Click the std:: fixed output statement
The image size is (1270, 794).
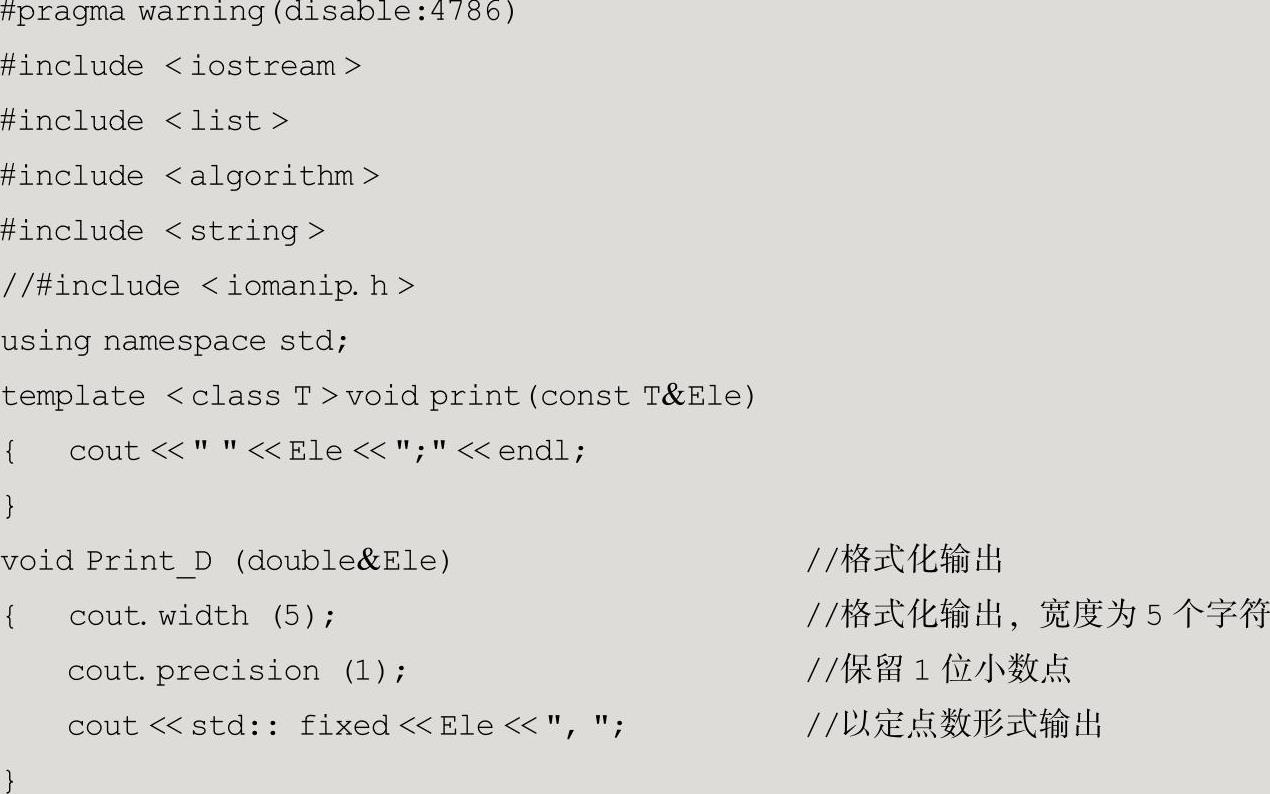point(346,725)
